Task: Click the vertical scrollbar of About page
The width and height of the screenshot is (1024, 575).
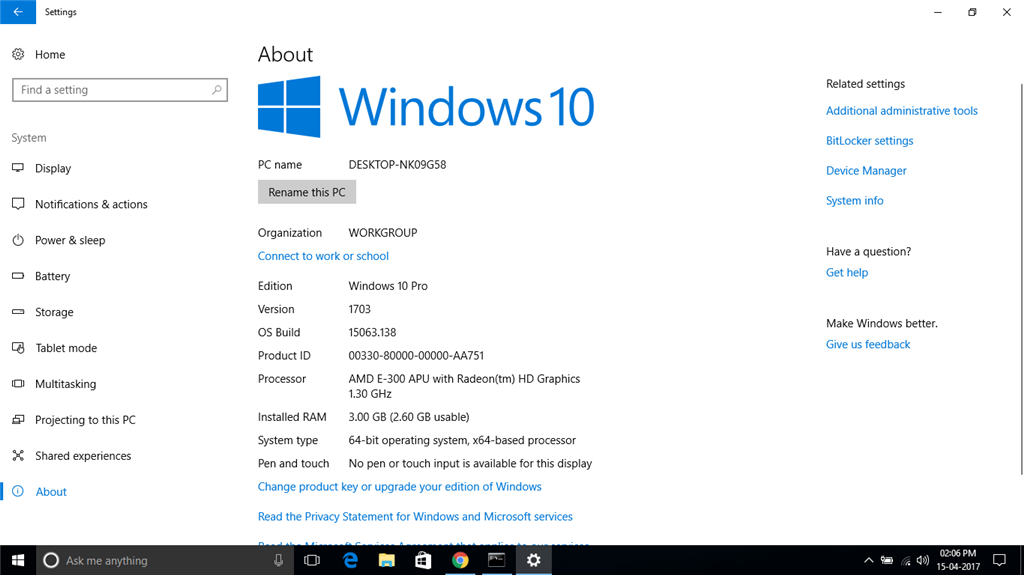Action: [1021, 280]
